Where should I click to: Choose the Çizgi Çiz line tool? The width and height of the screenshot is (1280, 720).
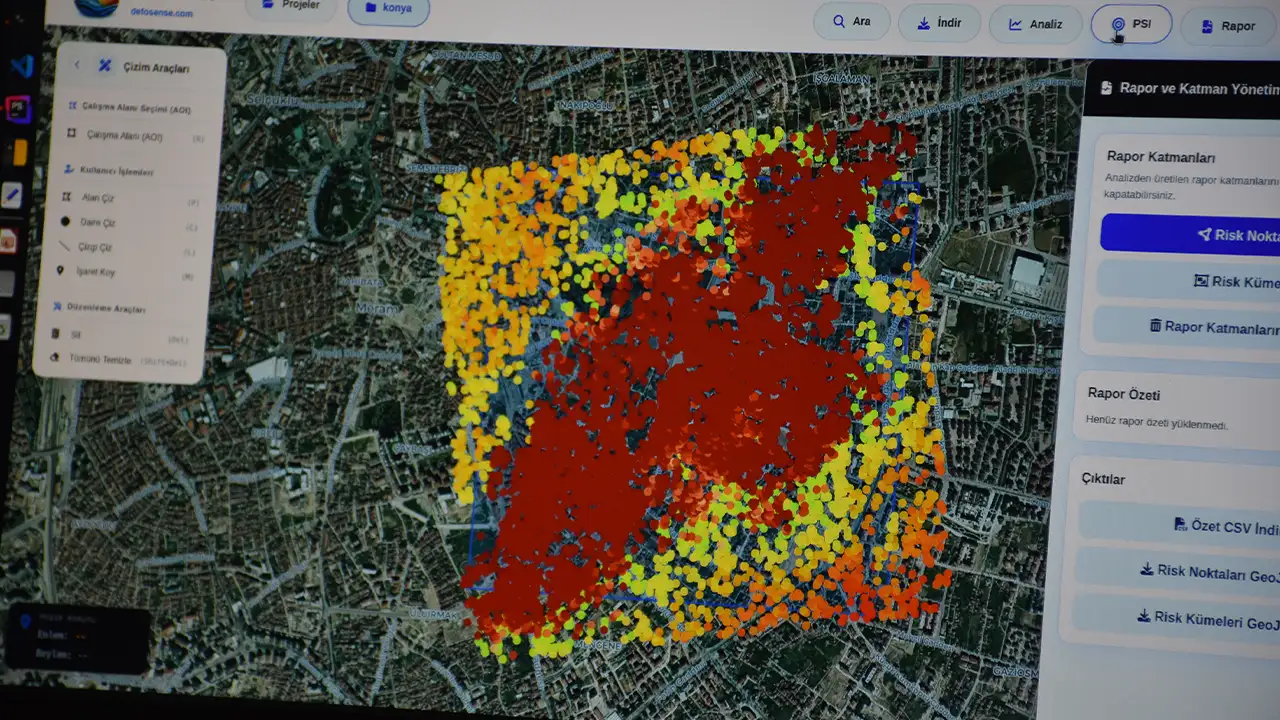[95, 247]
